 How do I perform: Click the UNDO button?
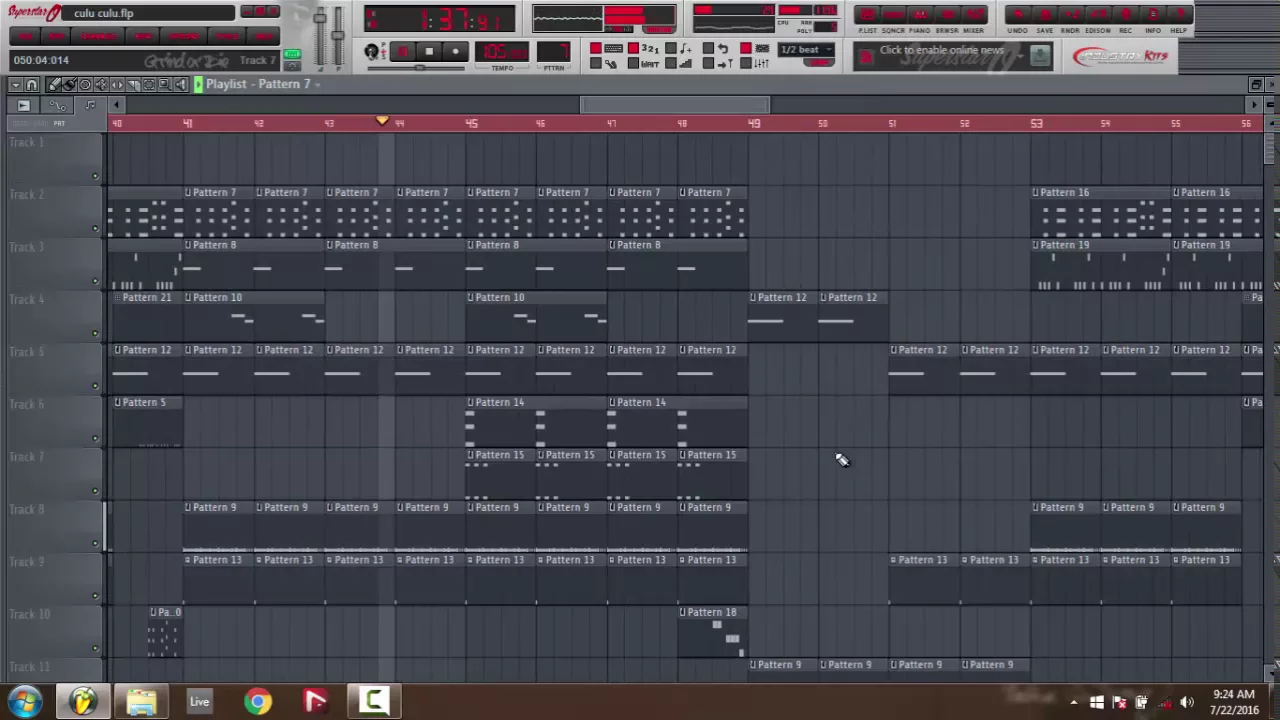[x=1018, y=14]
